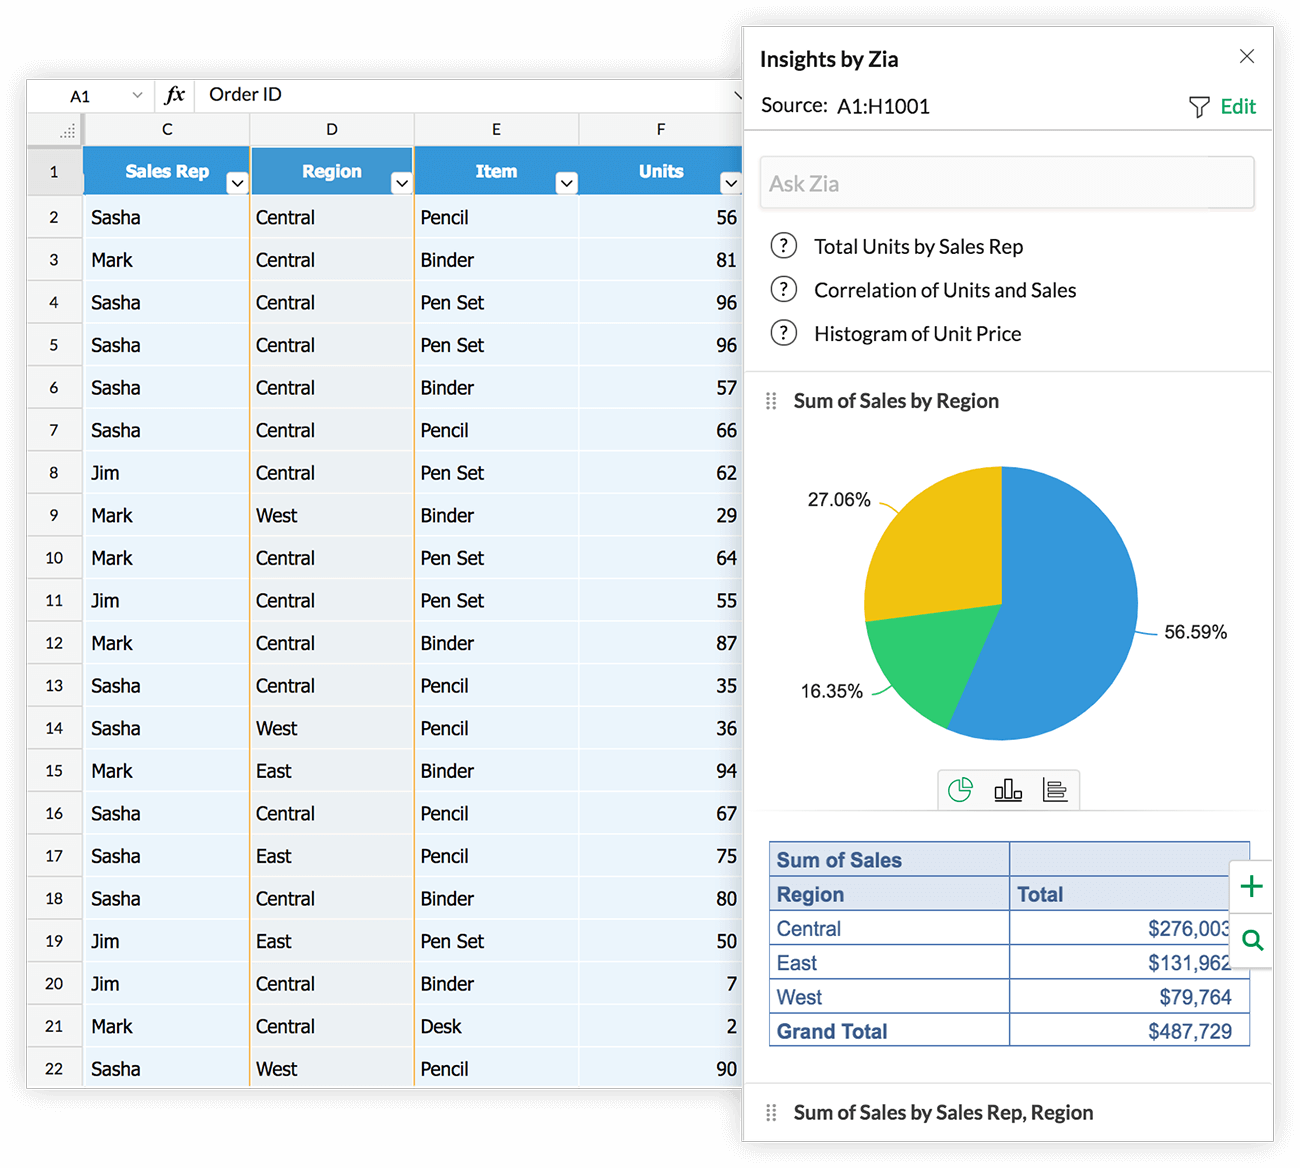The width and height of the screenshot is (1300, 1168).
Task: Select row 22 header
Action: (55, 1069)
